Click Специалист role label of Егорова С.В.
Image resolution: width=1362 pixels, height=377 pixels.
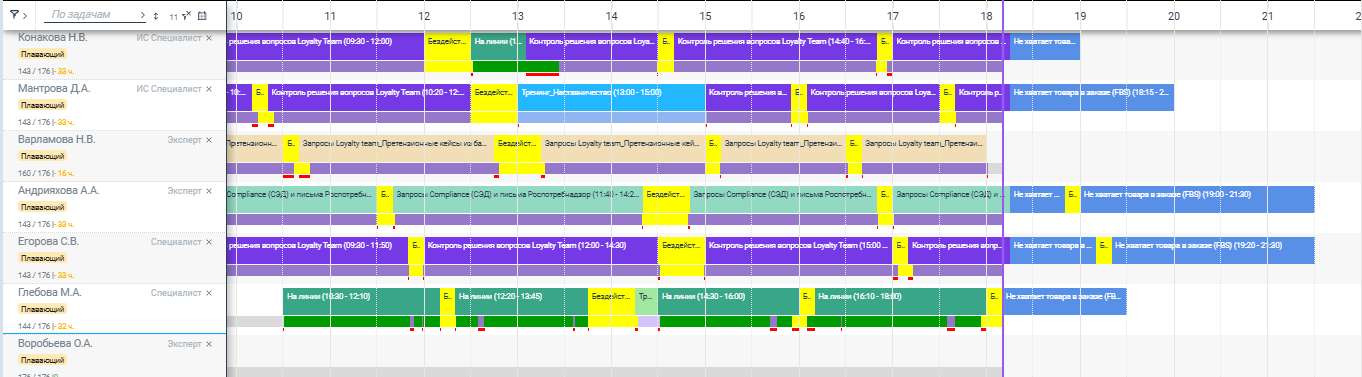(176, 241)
